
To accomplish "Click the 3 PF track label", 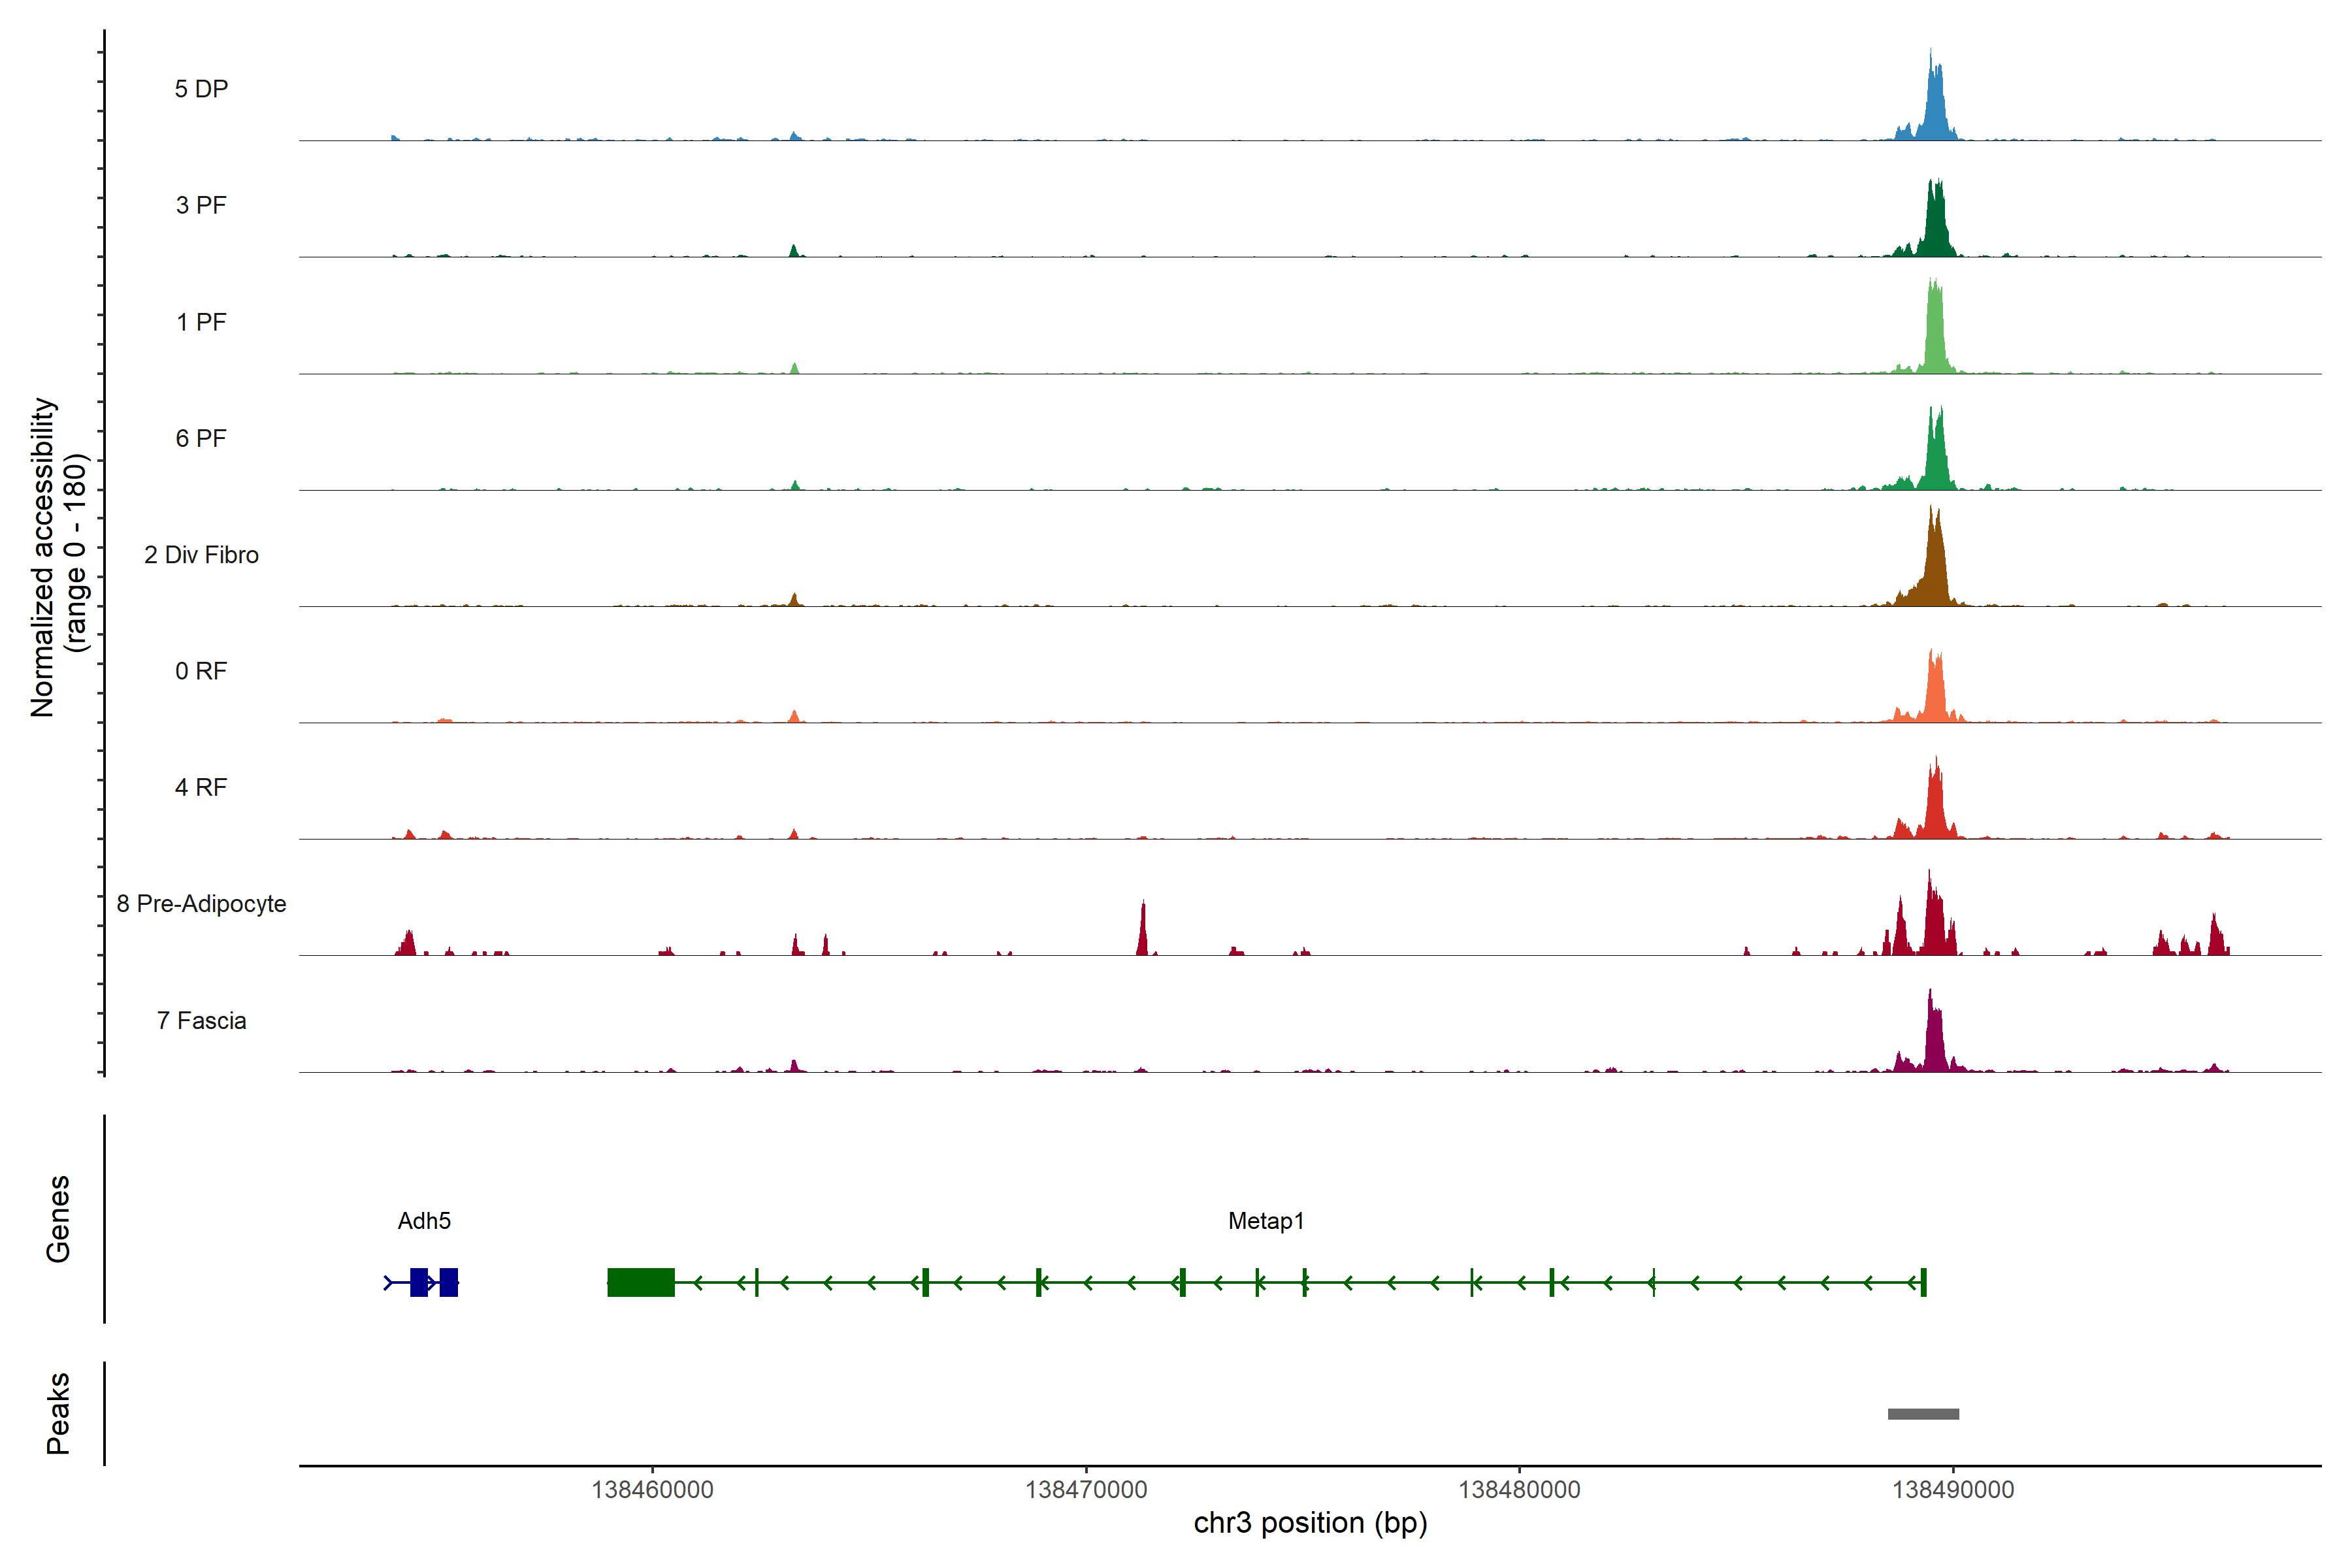I will click(201, 205).
